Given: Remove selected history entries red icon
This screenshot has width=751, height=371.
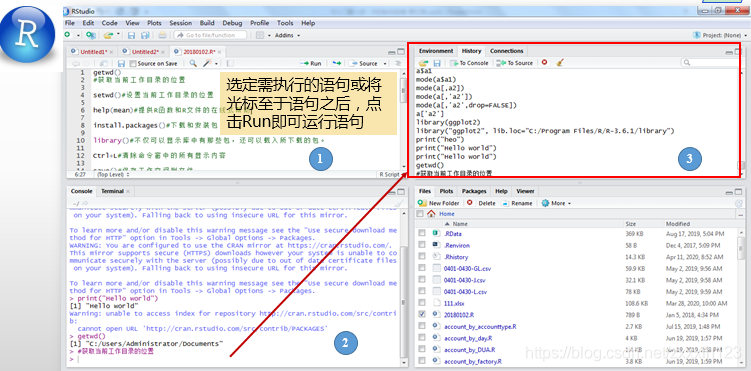Looking at the screenshot, I should [545, 62].
